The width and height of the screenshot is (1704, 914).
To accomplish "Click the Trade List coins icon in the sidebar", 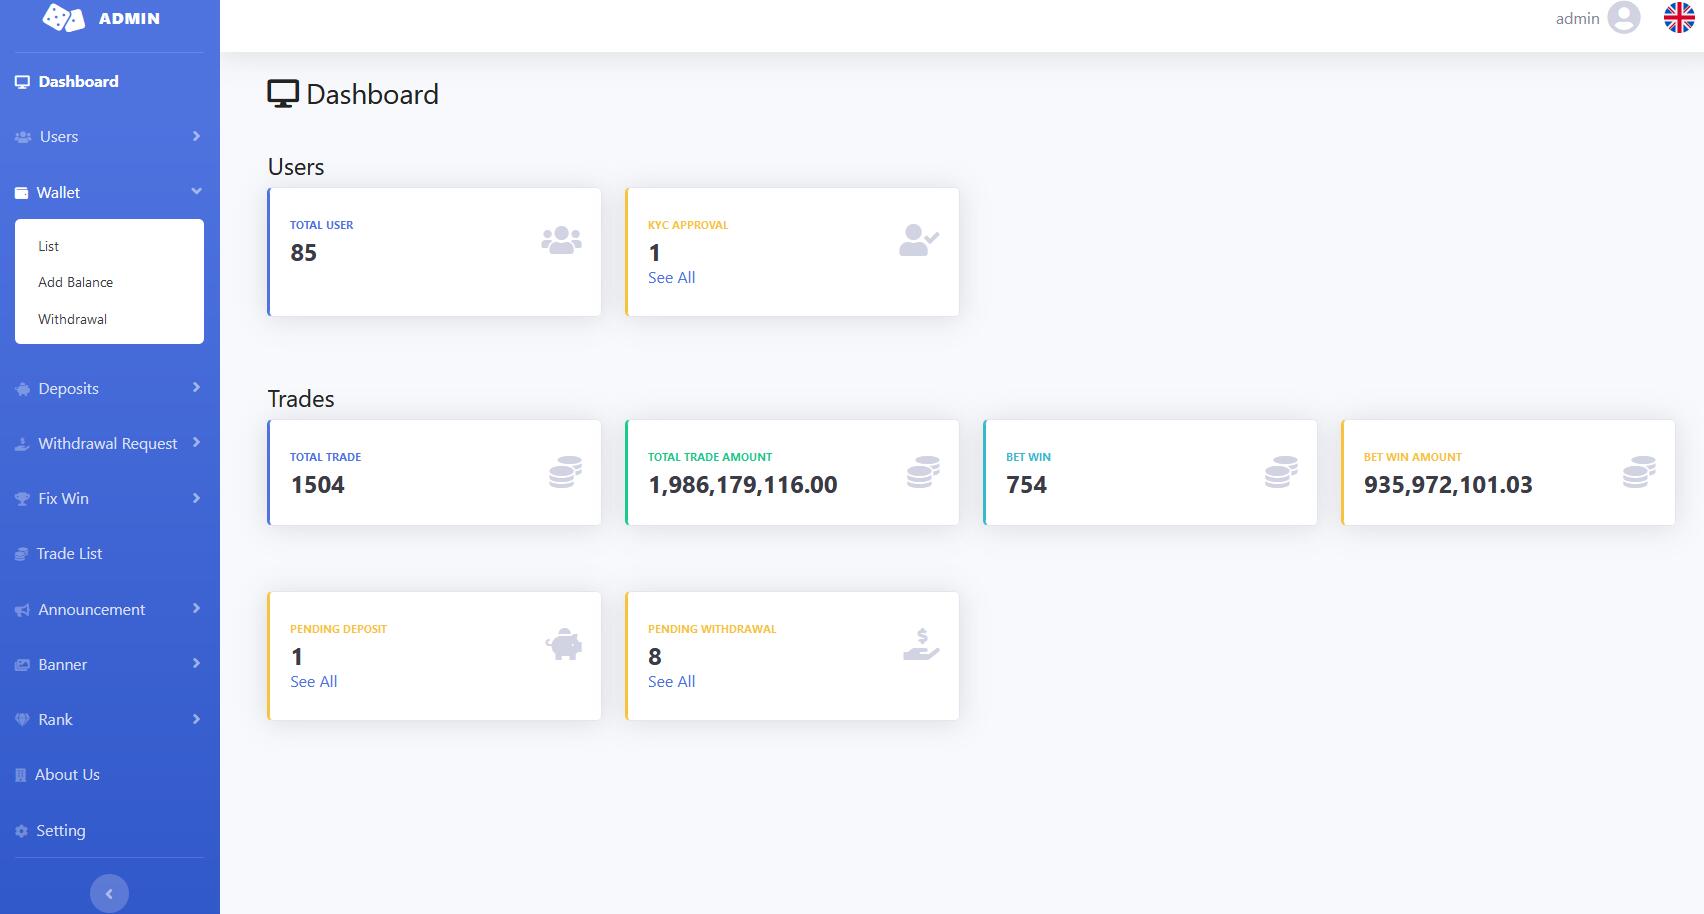I will pyautogui.click(x=21, y=554).
